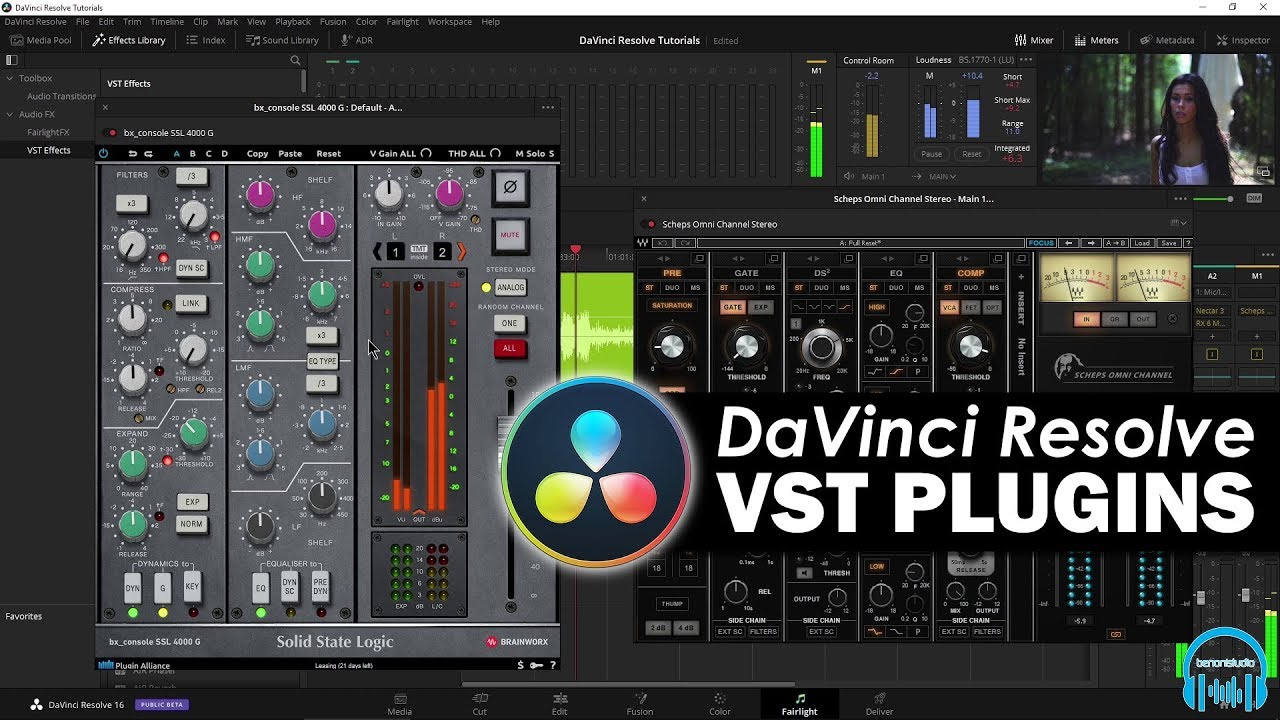Click the Waves logo in Scheps toolbar
The height and width of the screenshot is (720, 1280).
tap(642, 243)
